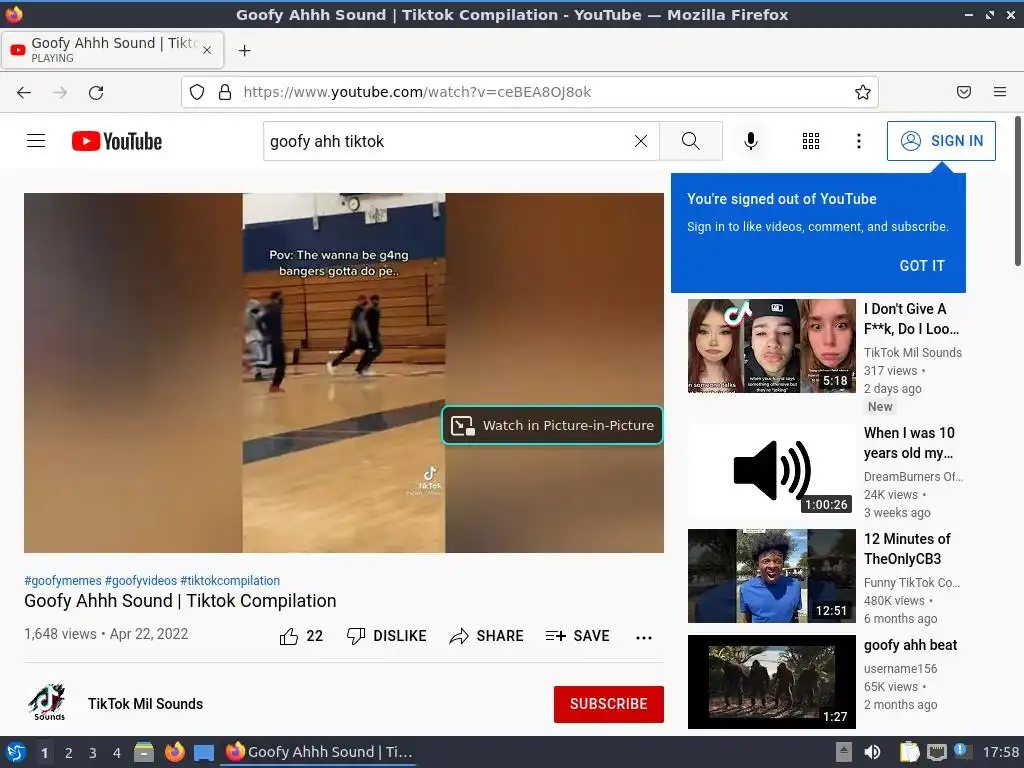Open the 'I Don't Give A F**k' video thumbnail

(771, 346)
